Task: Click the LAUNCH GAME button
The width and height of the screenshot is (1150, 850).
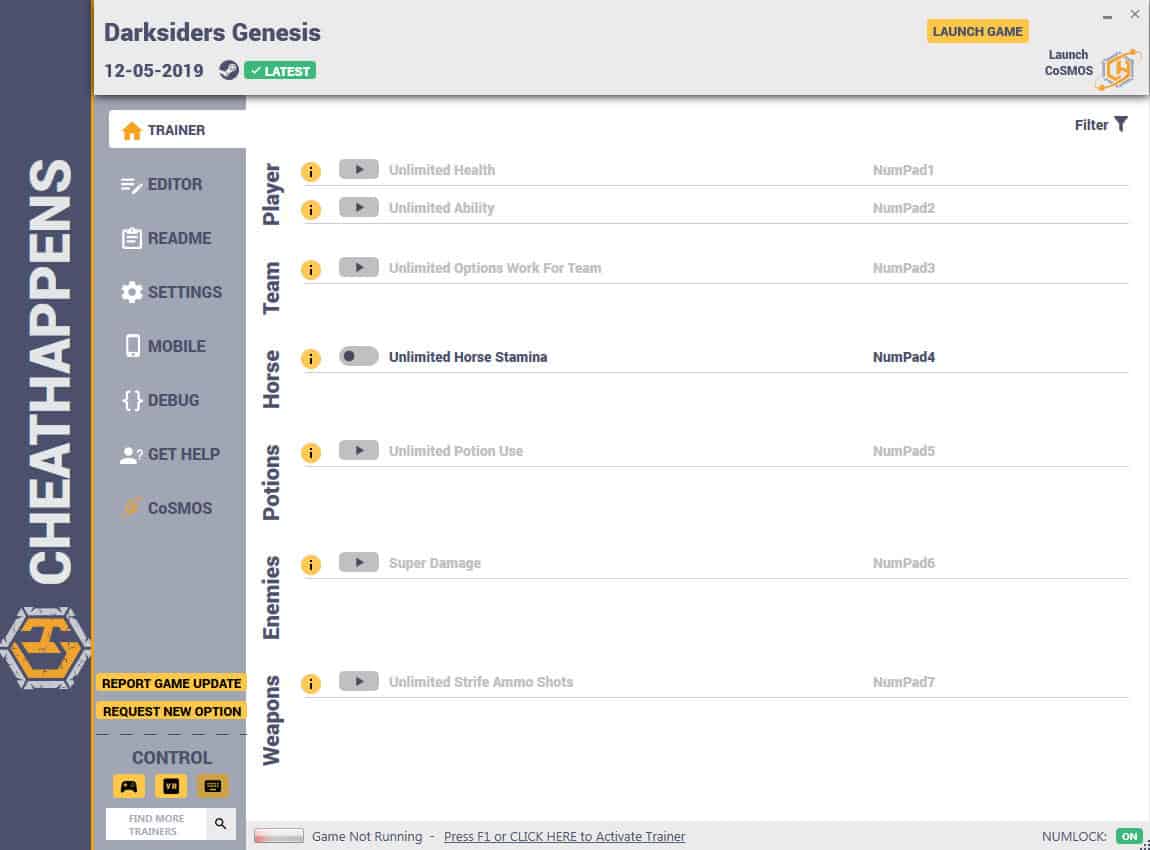Action: tap(977, 32)
